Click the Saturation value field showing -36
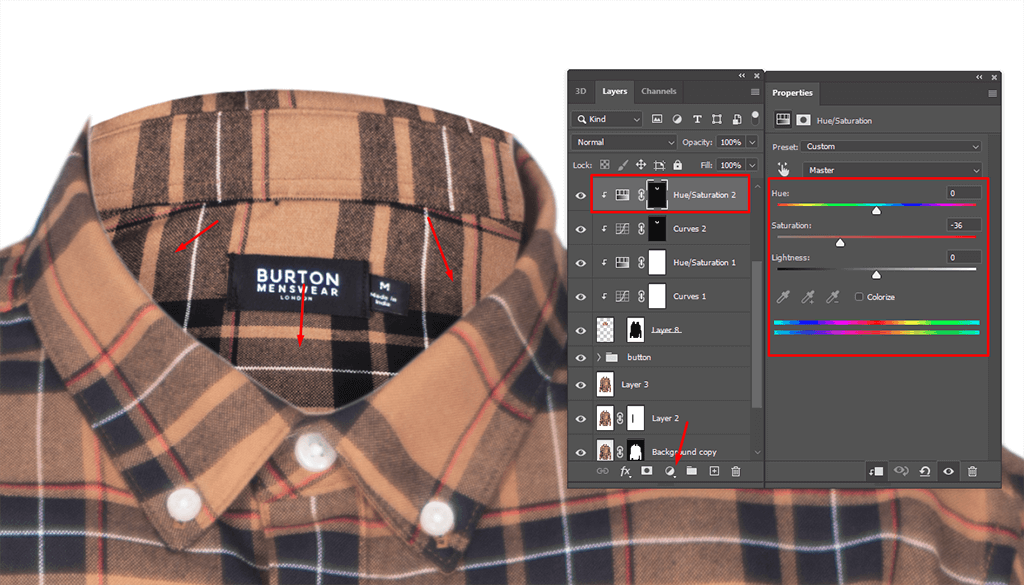The image size is (1024, 585). pos(963,225)
